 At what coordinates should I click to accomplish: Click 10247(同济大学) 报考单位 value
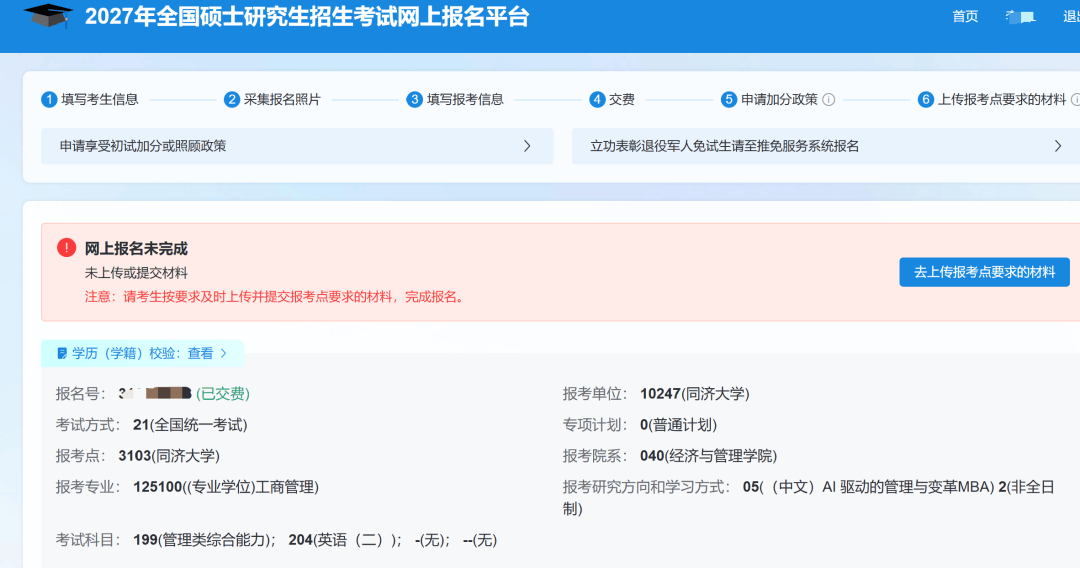click(x=694, y=394)
